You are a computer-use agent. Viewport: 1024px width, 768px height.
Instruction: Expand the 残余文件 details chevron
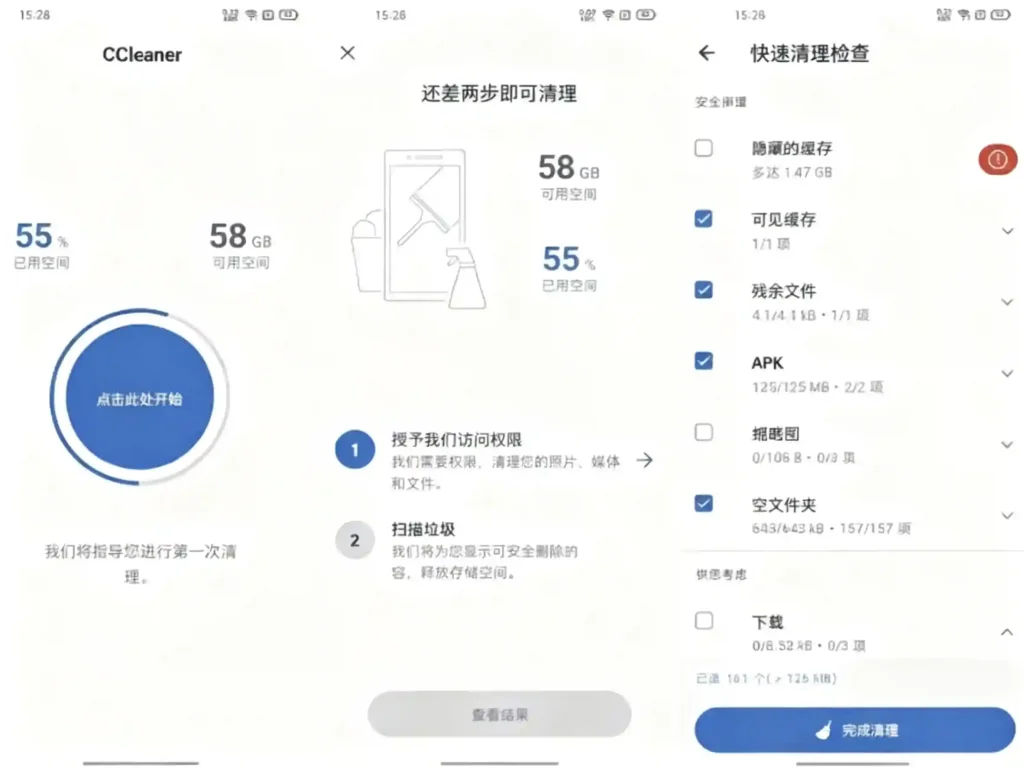point(1006,301)
